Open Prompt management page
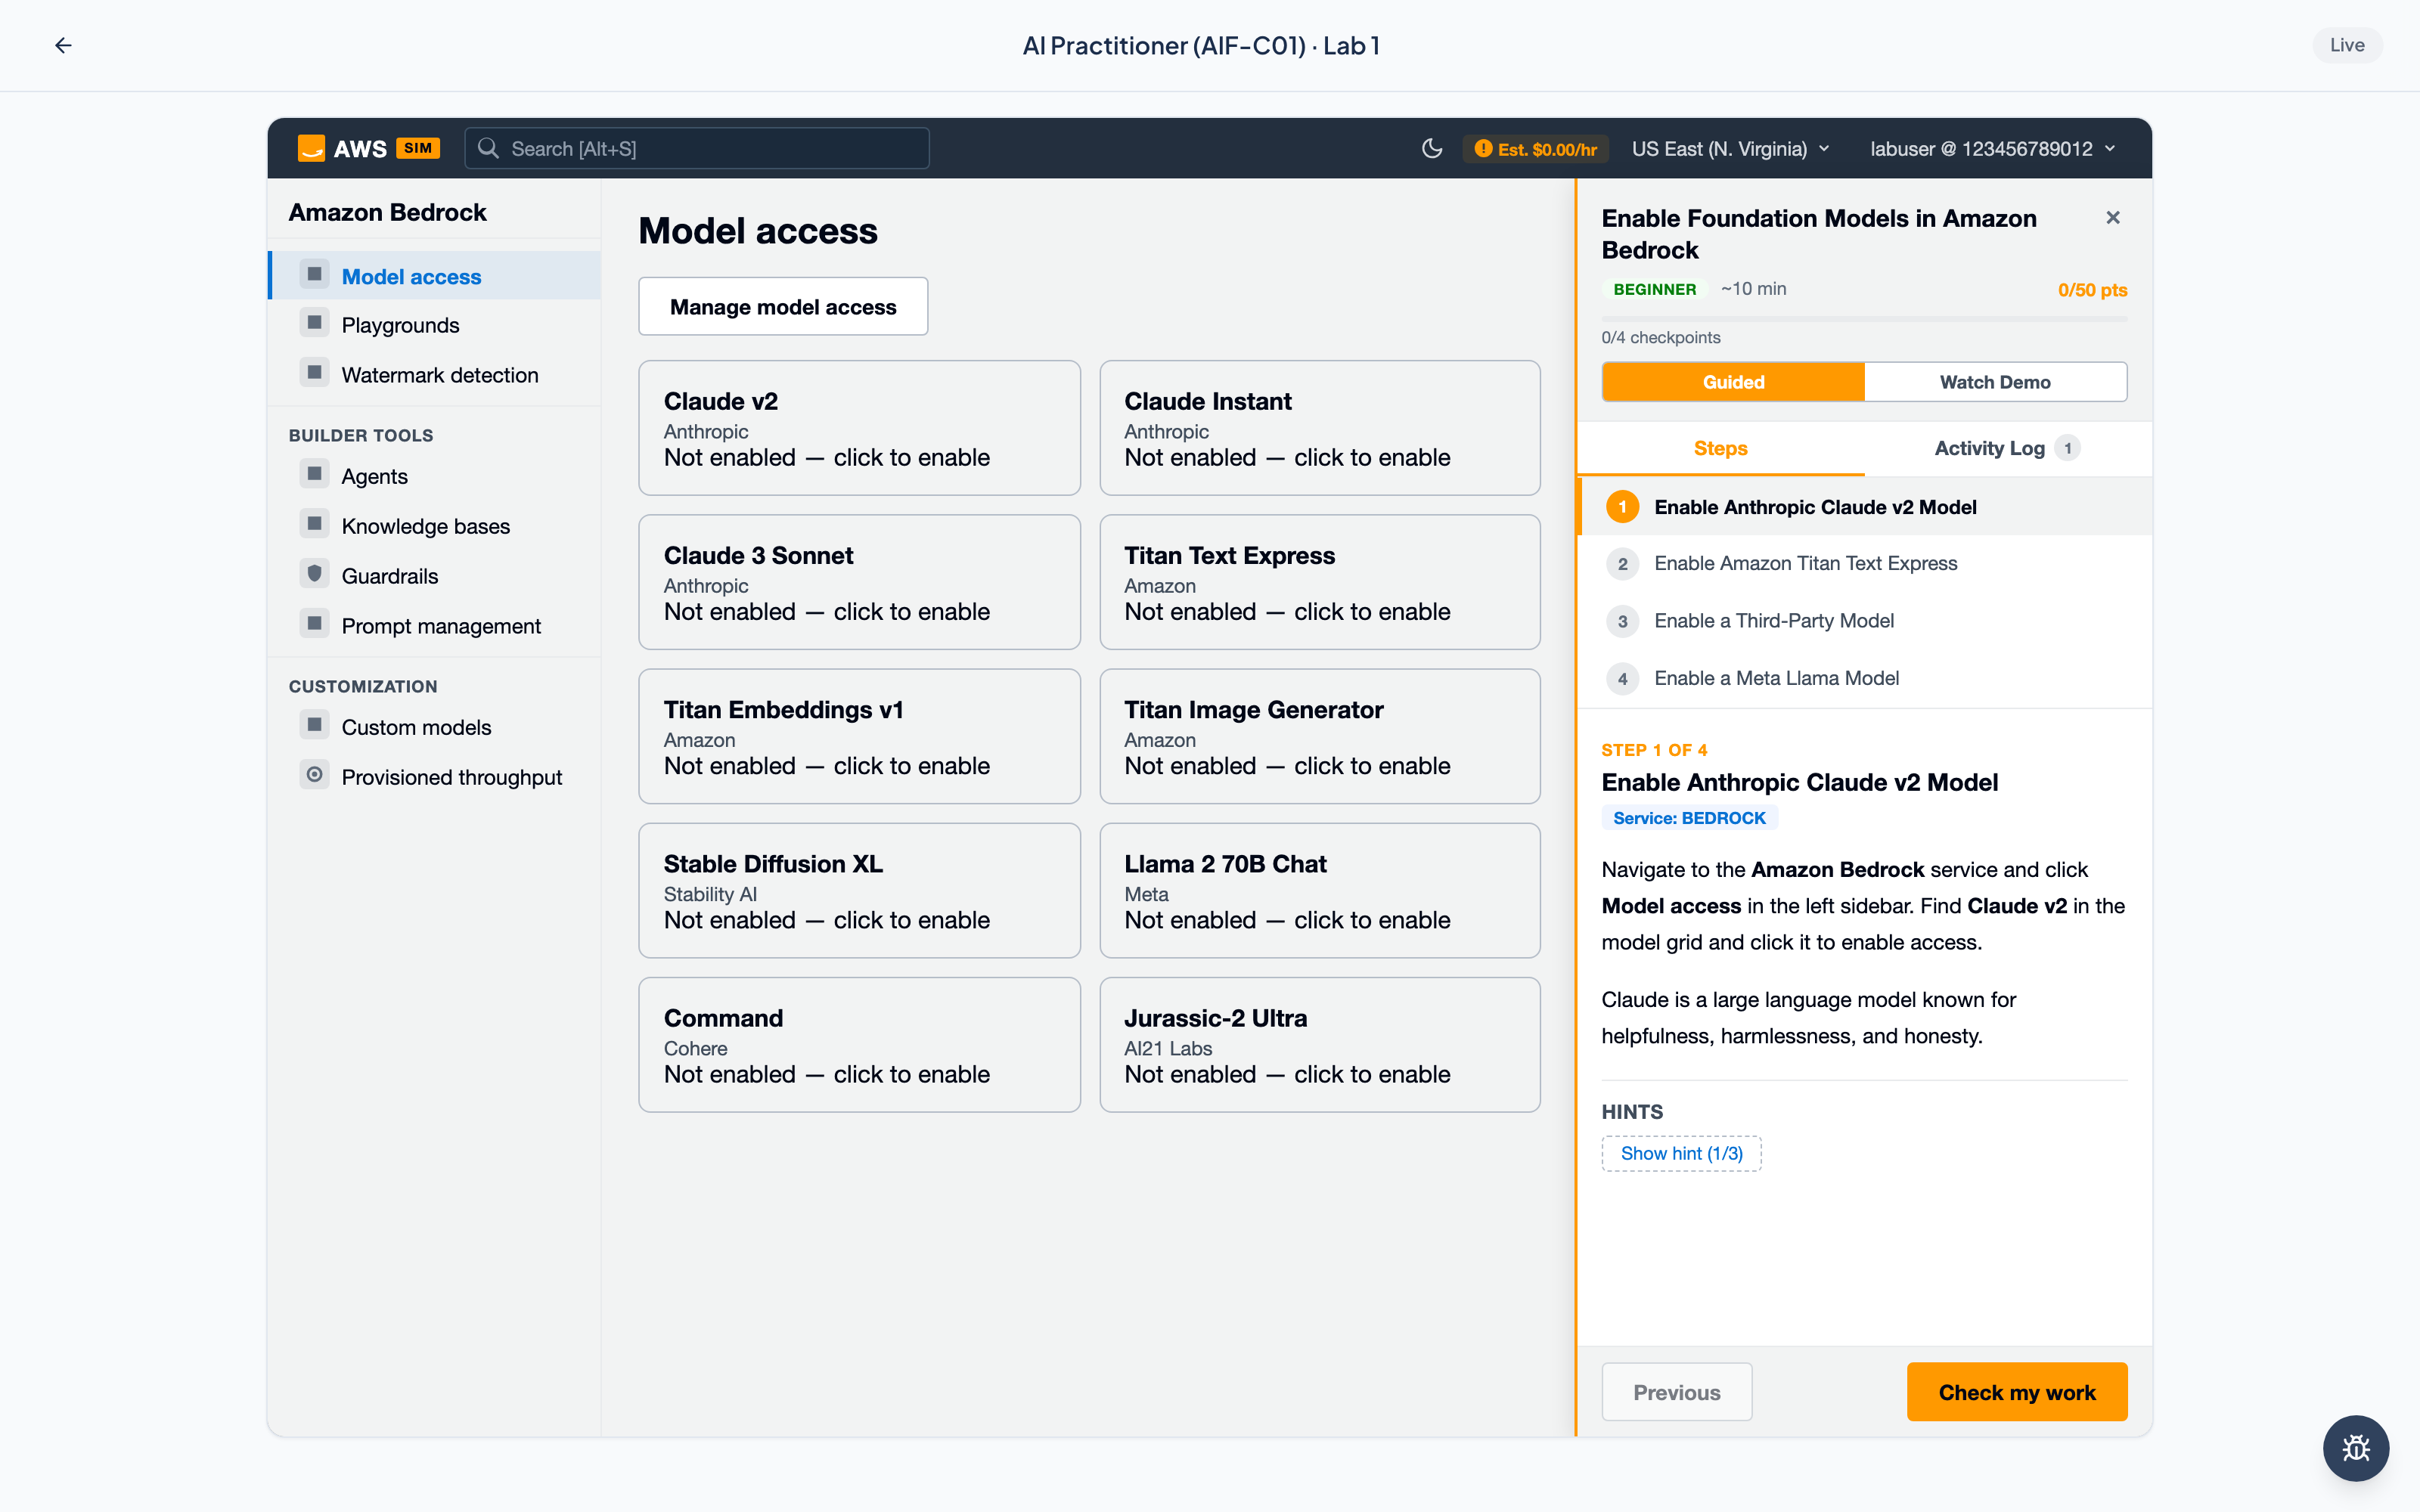The image size is (2420, 1512). click(435, 626)
